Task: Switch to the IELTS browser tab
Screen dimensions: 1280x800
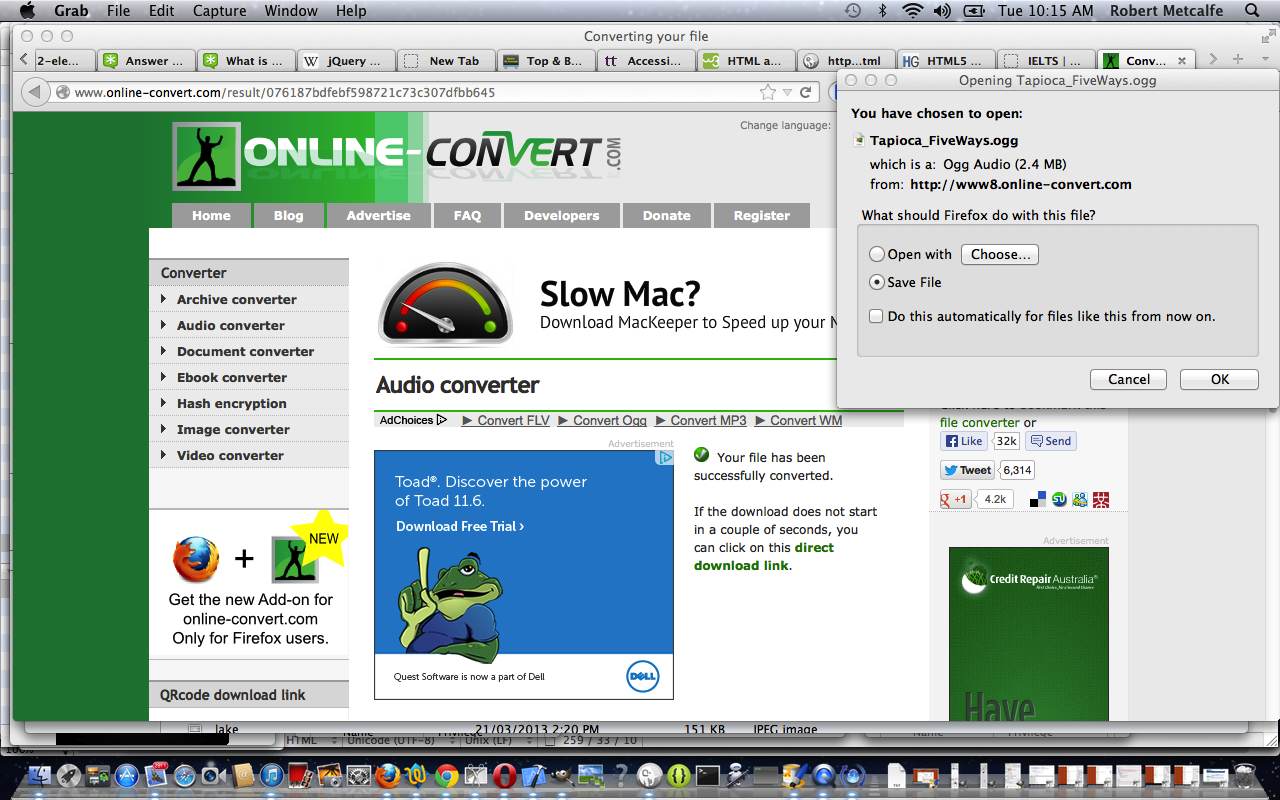Action: (1046, 61)
